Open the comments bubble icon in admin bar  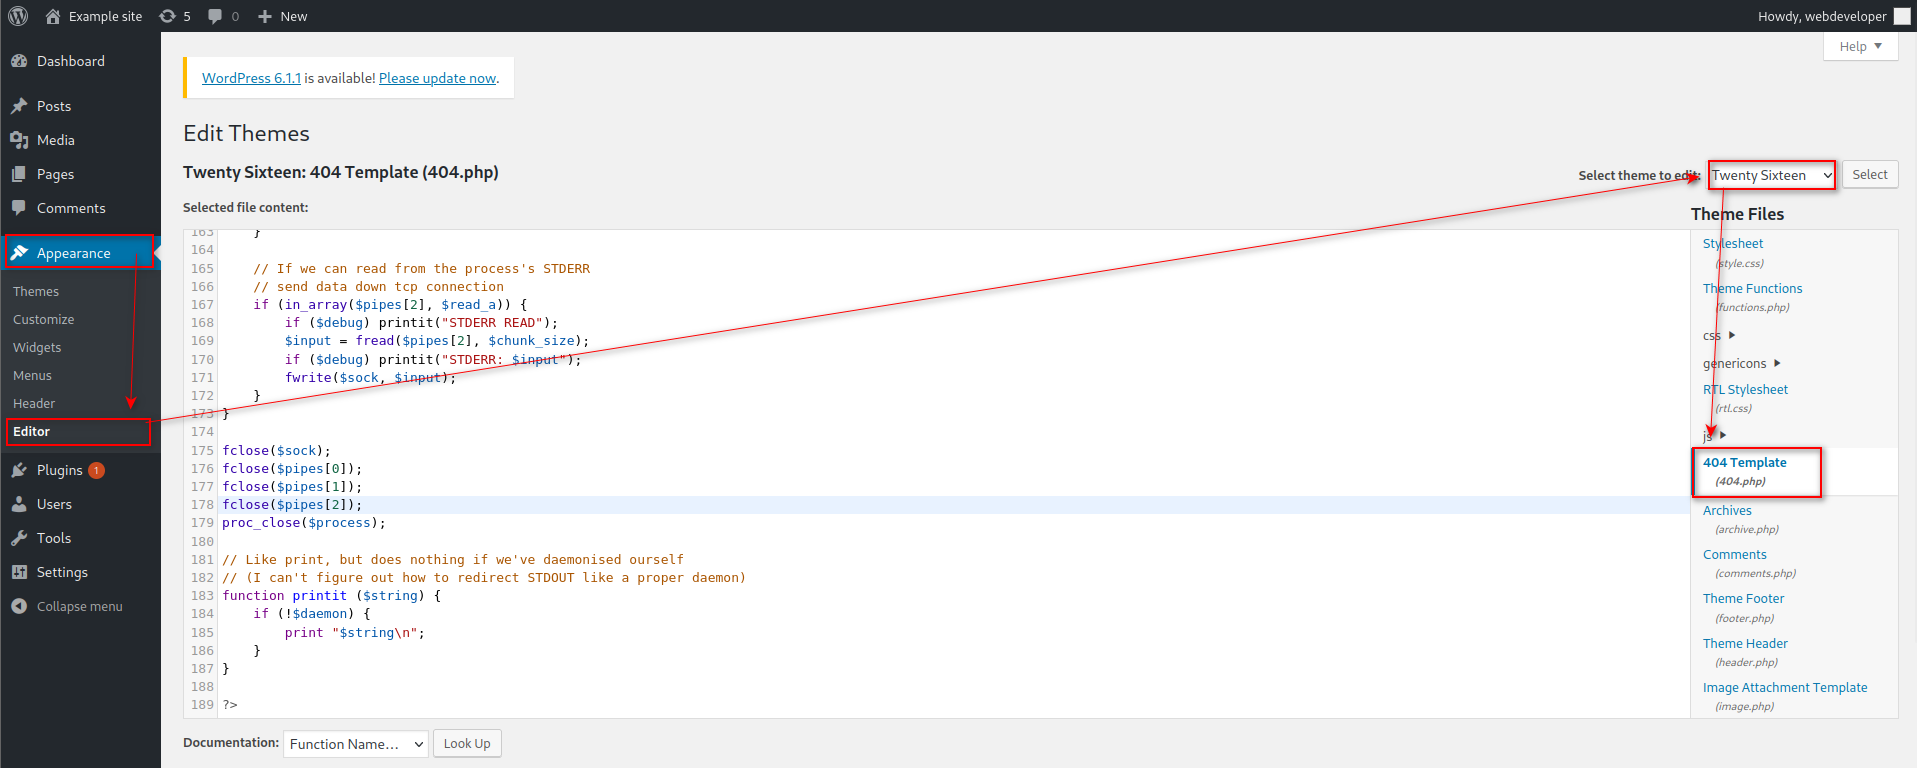(215, 16)
